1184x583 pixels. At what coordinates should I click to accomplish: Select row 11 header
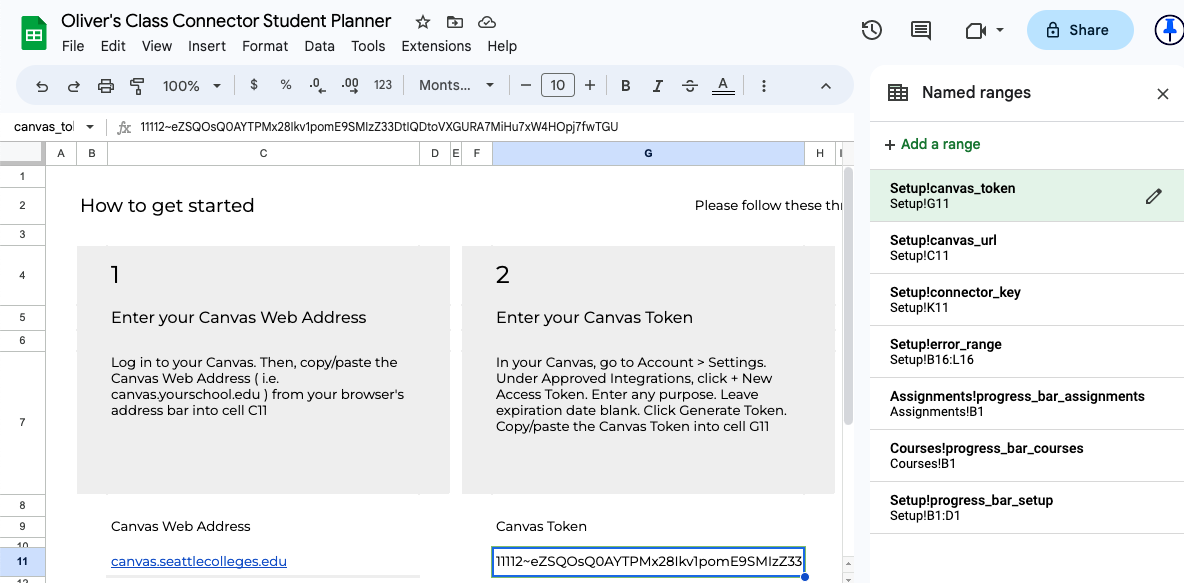click(x=23, y=562)
